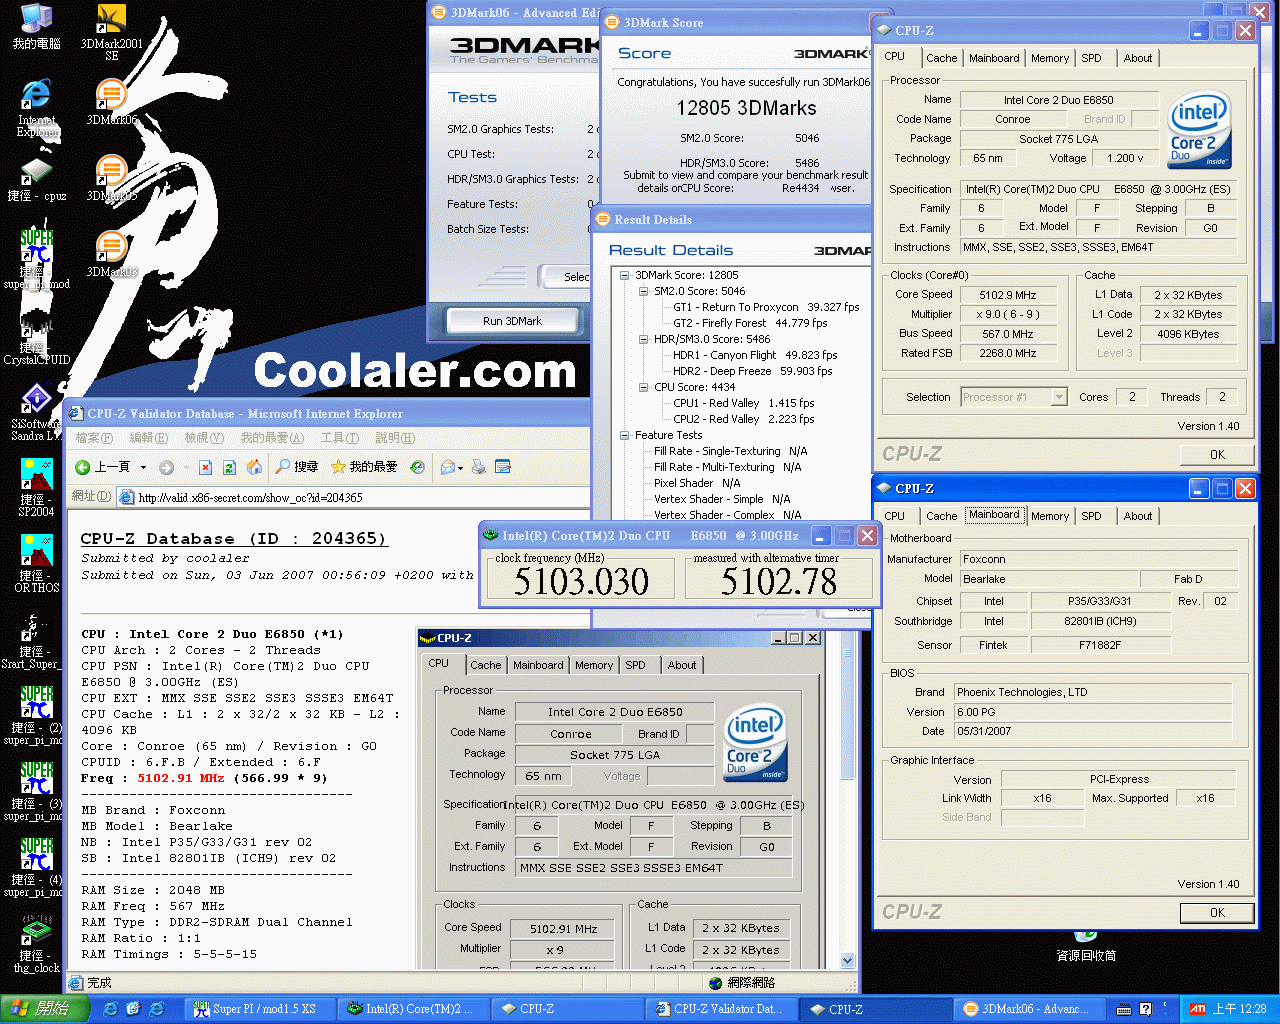The width and height of the screenshot is (1280, 1024).
Task: Click the Core Speed 5102.9 MHz value
Action: click(1007, 295)
